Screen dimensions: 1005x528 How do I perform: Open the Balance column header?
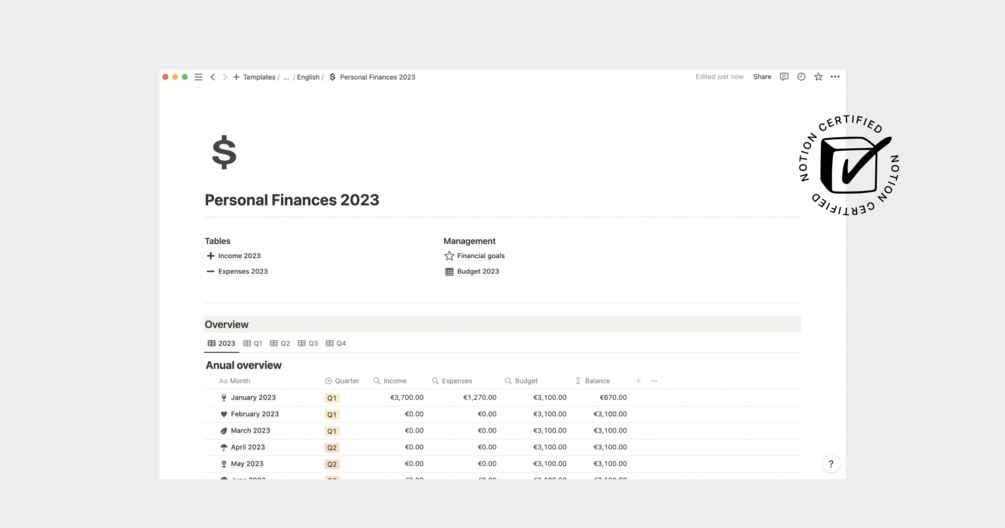pos(592,381)
